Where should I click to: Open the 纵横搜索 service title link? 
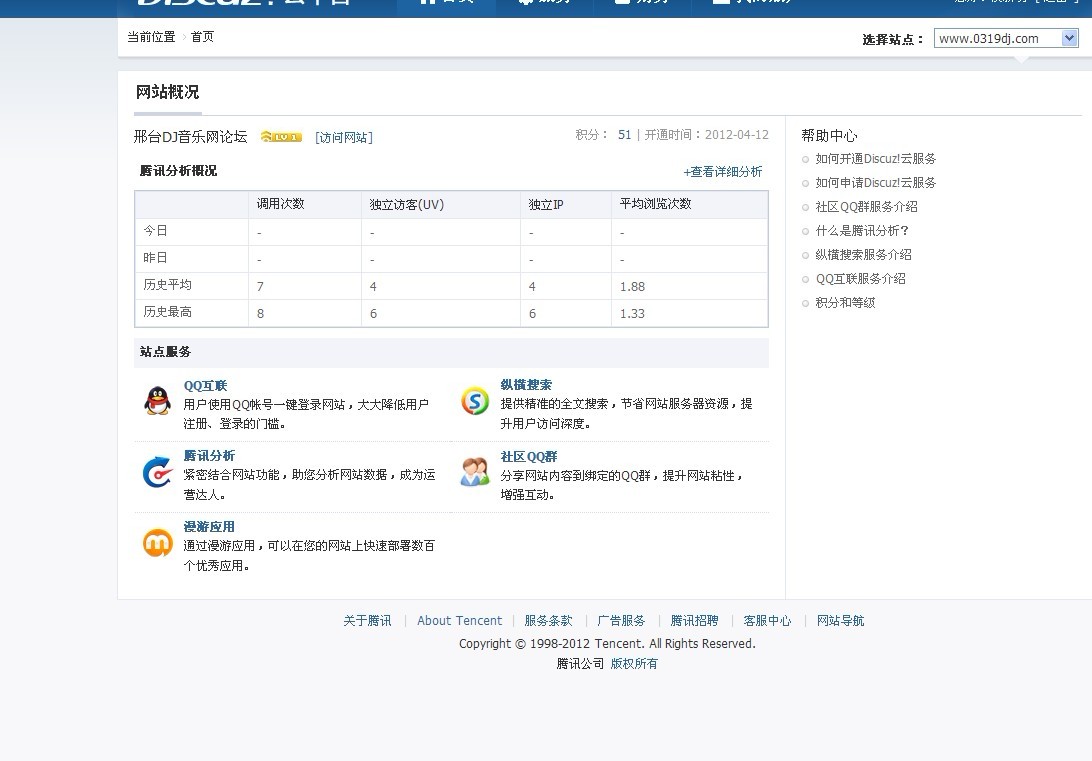coord(526,385)
